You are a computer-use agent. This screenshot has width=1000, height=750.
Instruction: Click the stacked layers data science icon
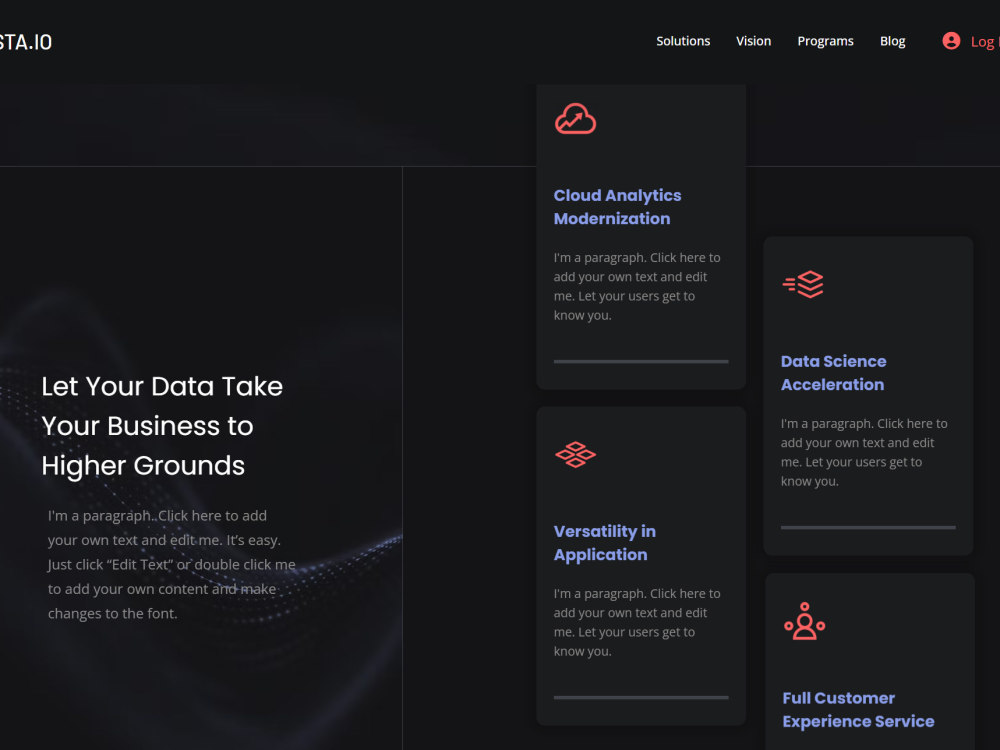803,284
